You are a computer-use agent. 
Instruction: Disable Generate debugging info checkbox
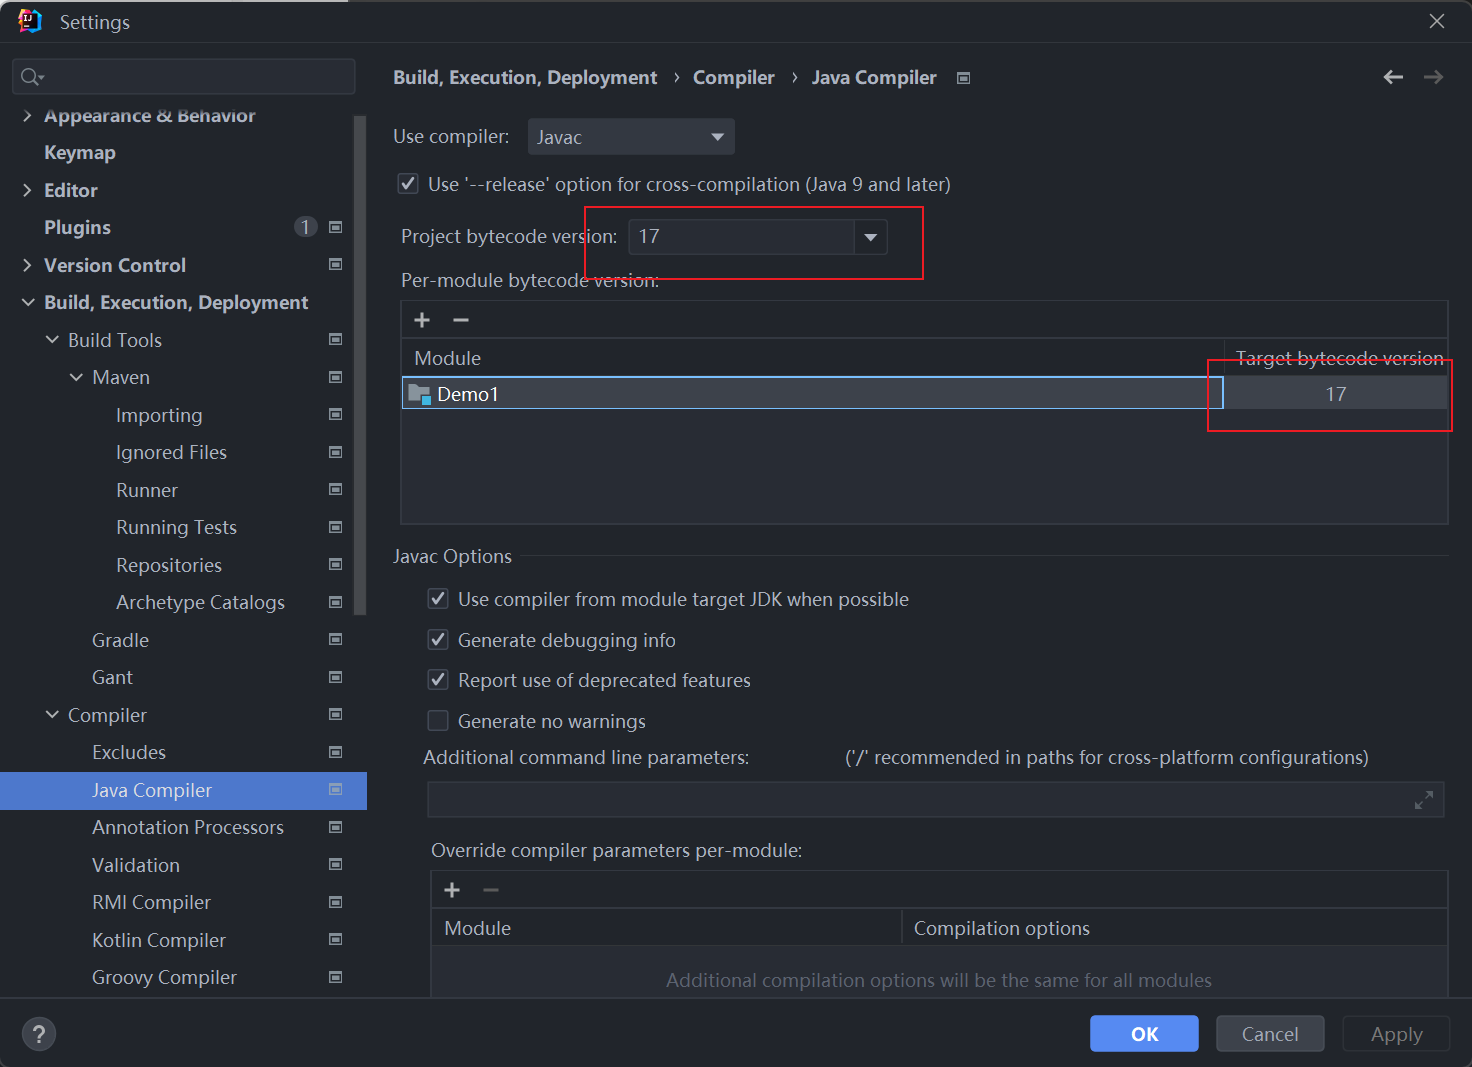point(438,640)
